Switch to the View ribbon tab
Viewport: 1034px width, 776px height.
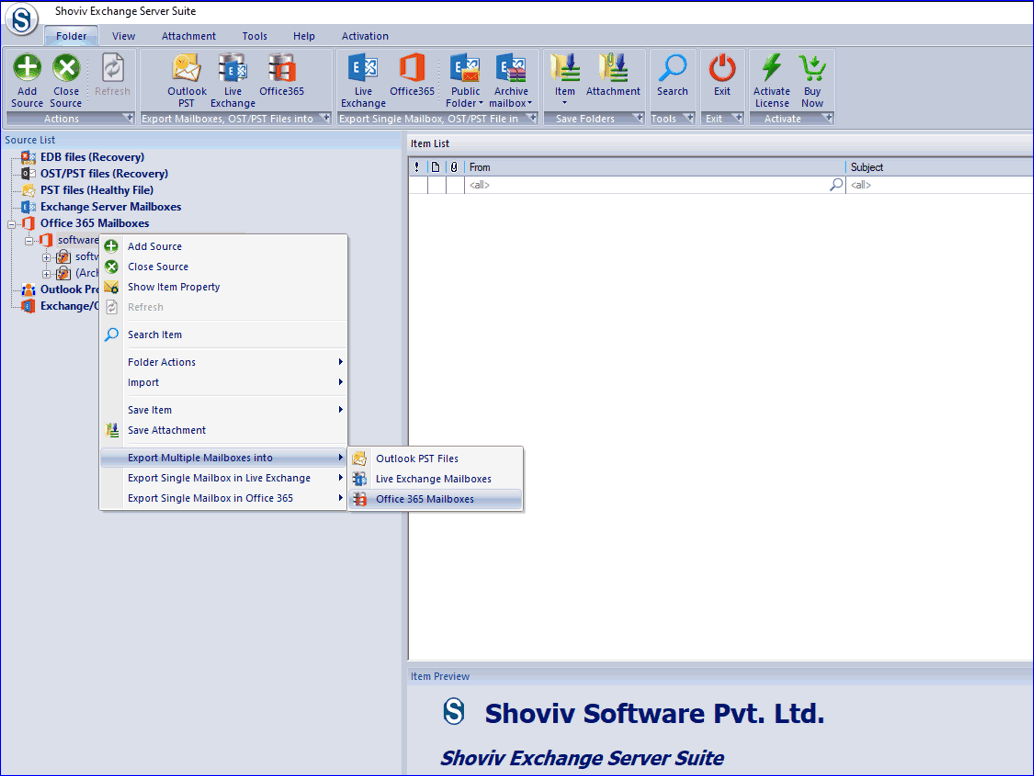tap(123, 36)
